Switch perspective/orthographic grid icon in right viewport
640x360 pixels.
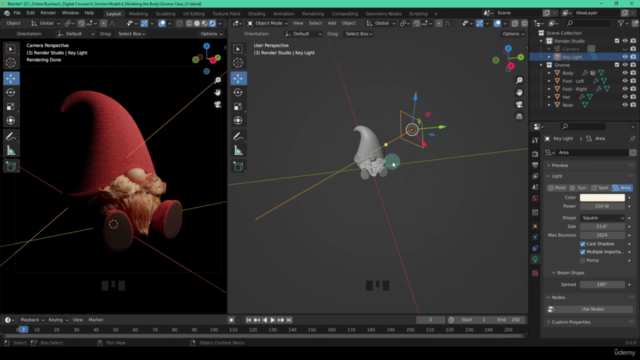tap(519, 117)
